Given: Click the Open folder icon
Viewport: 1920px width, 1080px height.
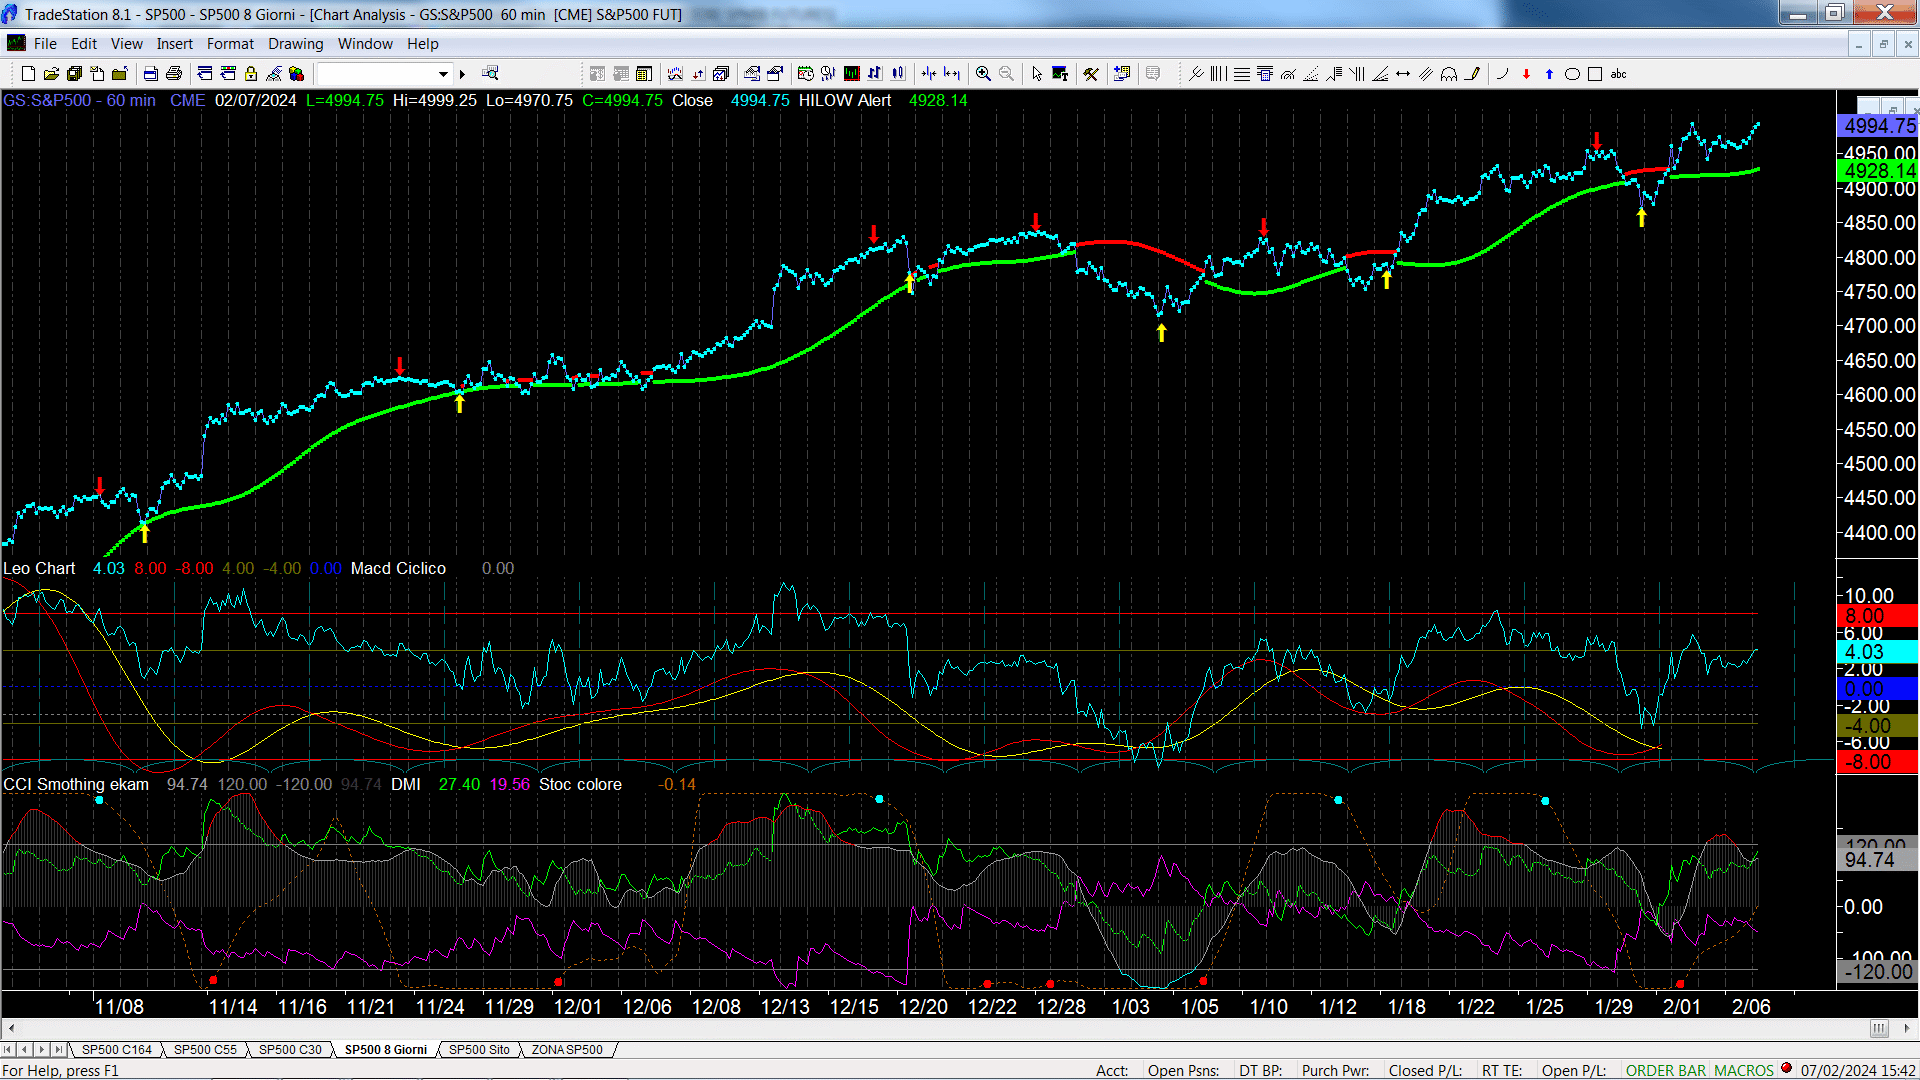Looking at the screenshot, I should point(51,74).
